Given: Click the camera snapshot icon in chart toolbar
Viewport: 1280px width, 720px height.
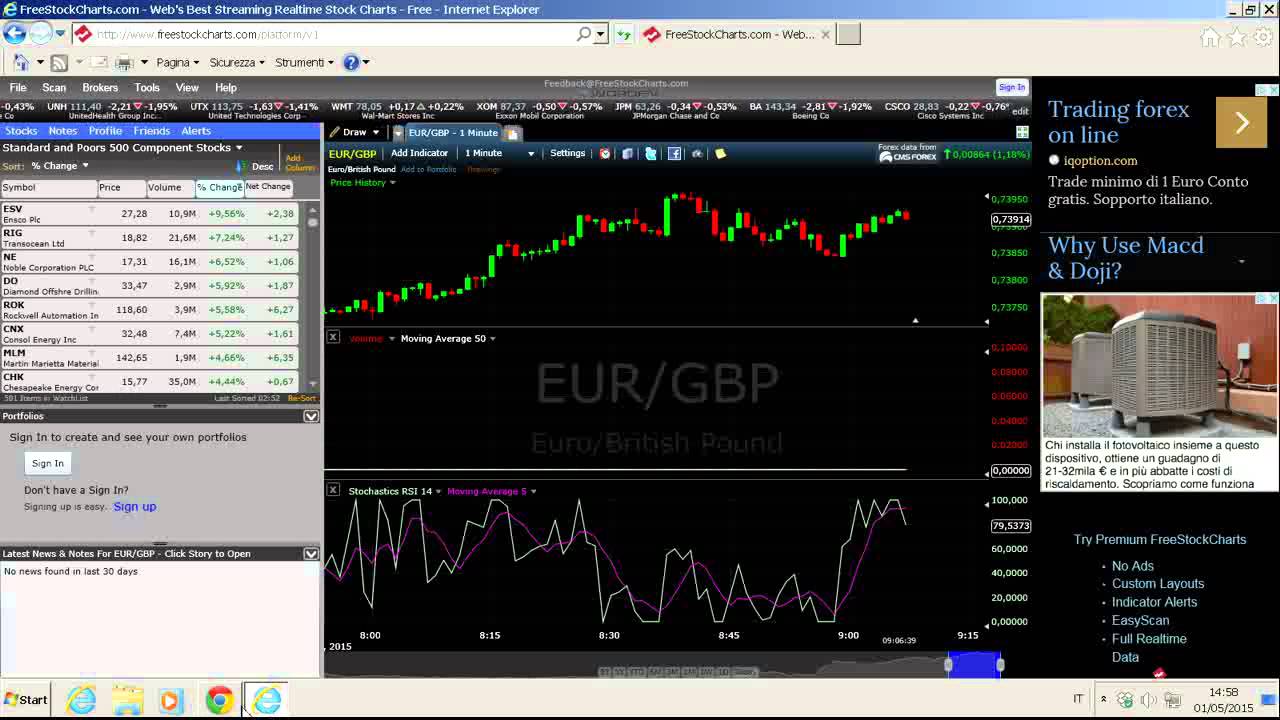Looking at the screenshot, I should [x=697, y=153].
